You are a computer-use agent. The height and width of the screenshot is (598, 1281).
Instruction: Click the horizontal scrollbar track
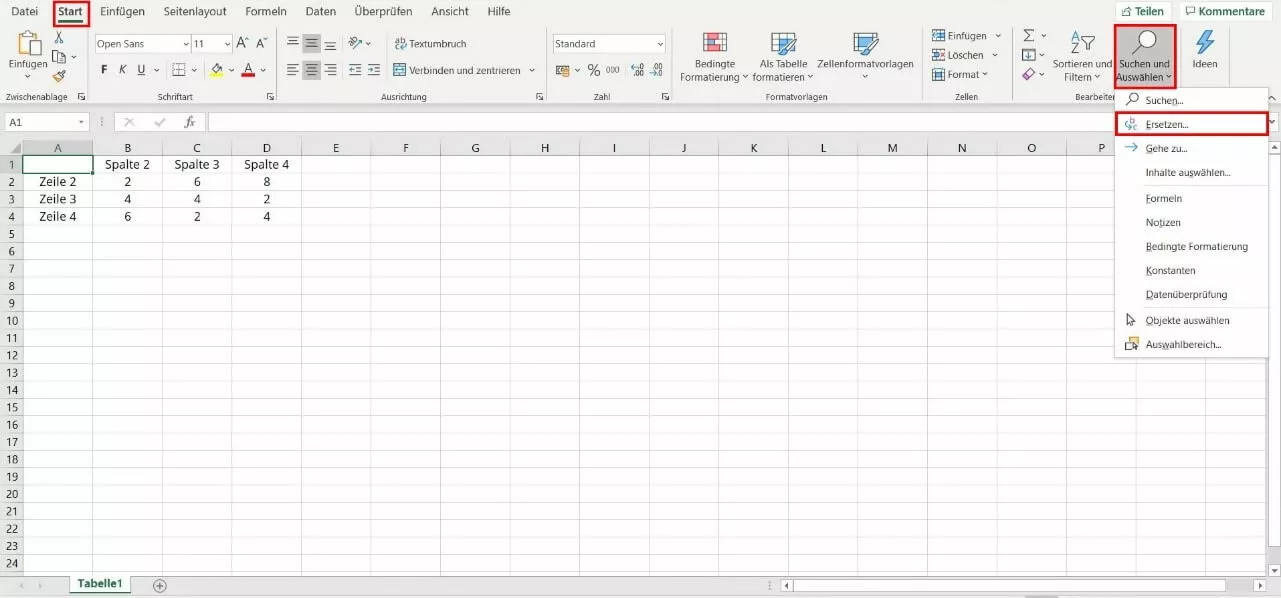[x=1008, y=585]
